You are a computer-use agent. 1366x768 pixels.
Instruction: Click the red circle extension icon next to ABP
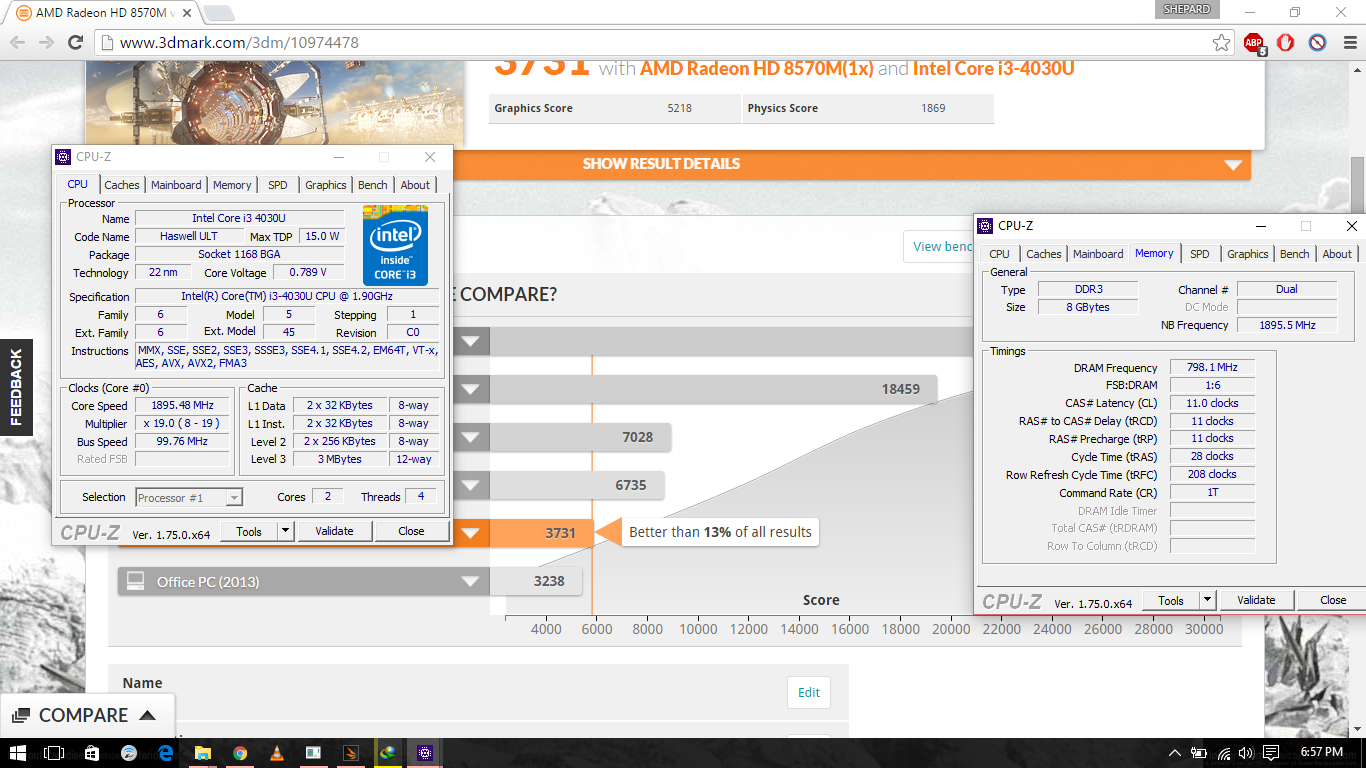coord(1286,42)
